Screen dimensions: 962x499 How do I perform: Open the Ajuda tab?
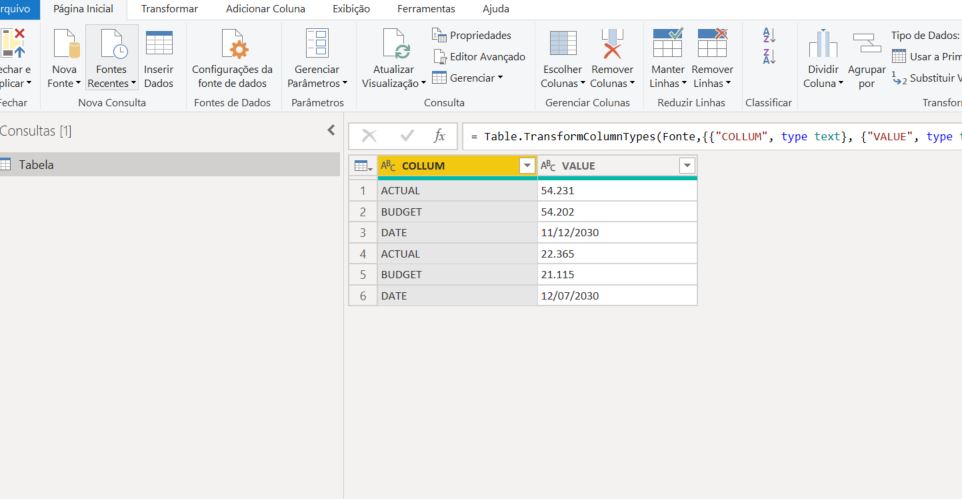[496, 9]
